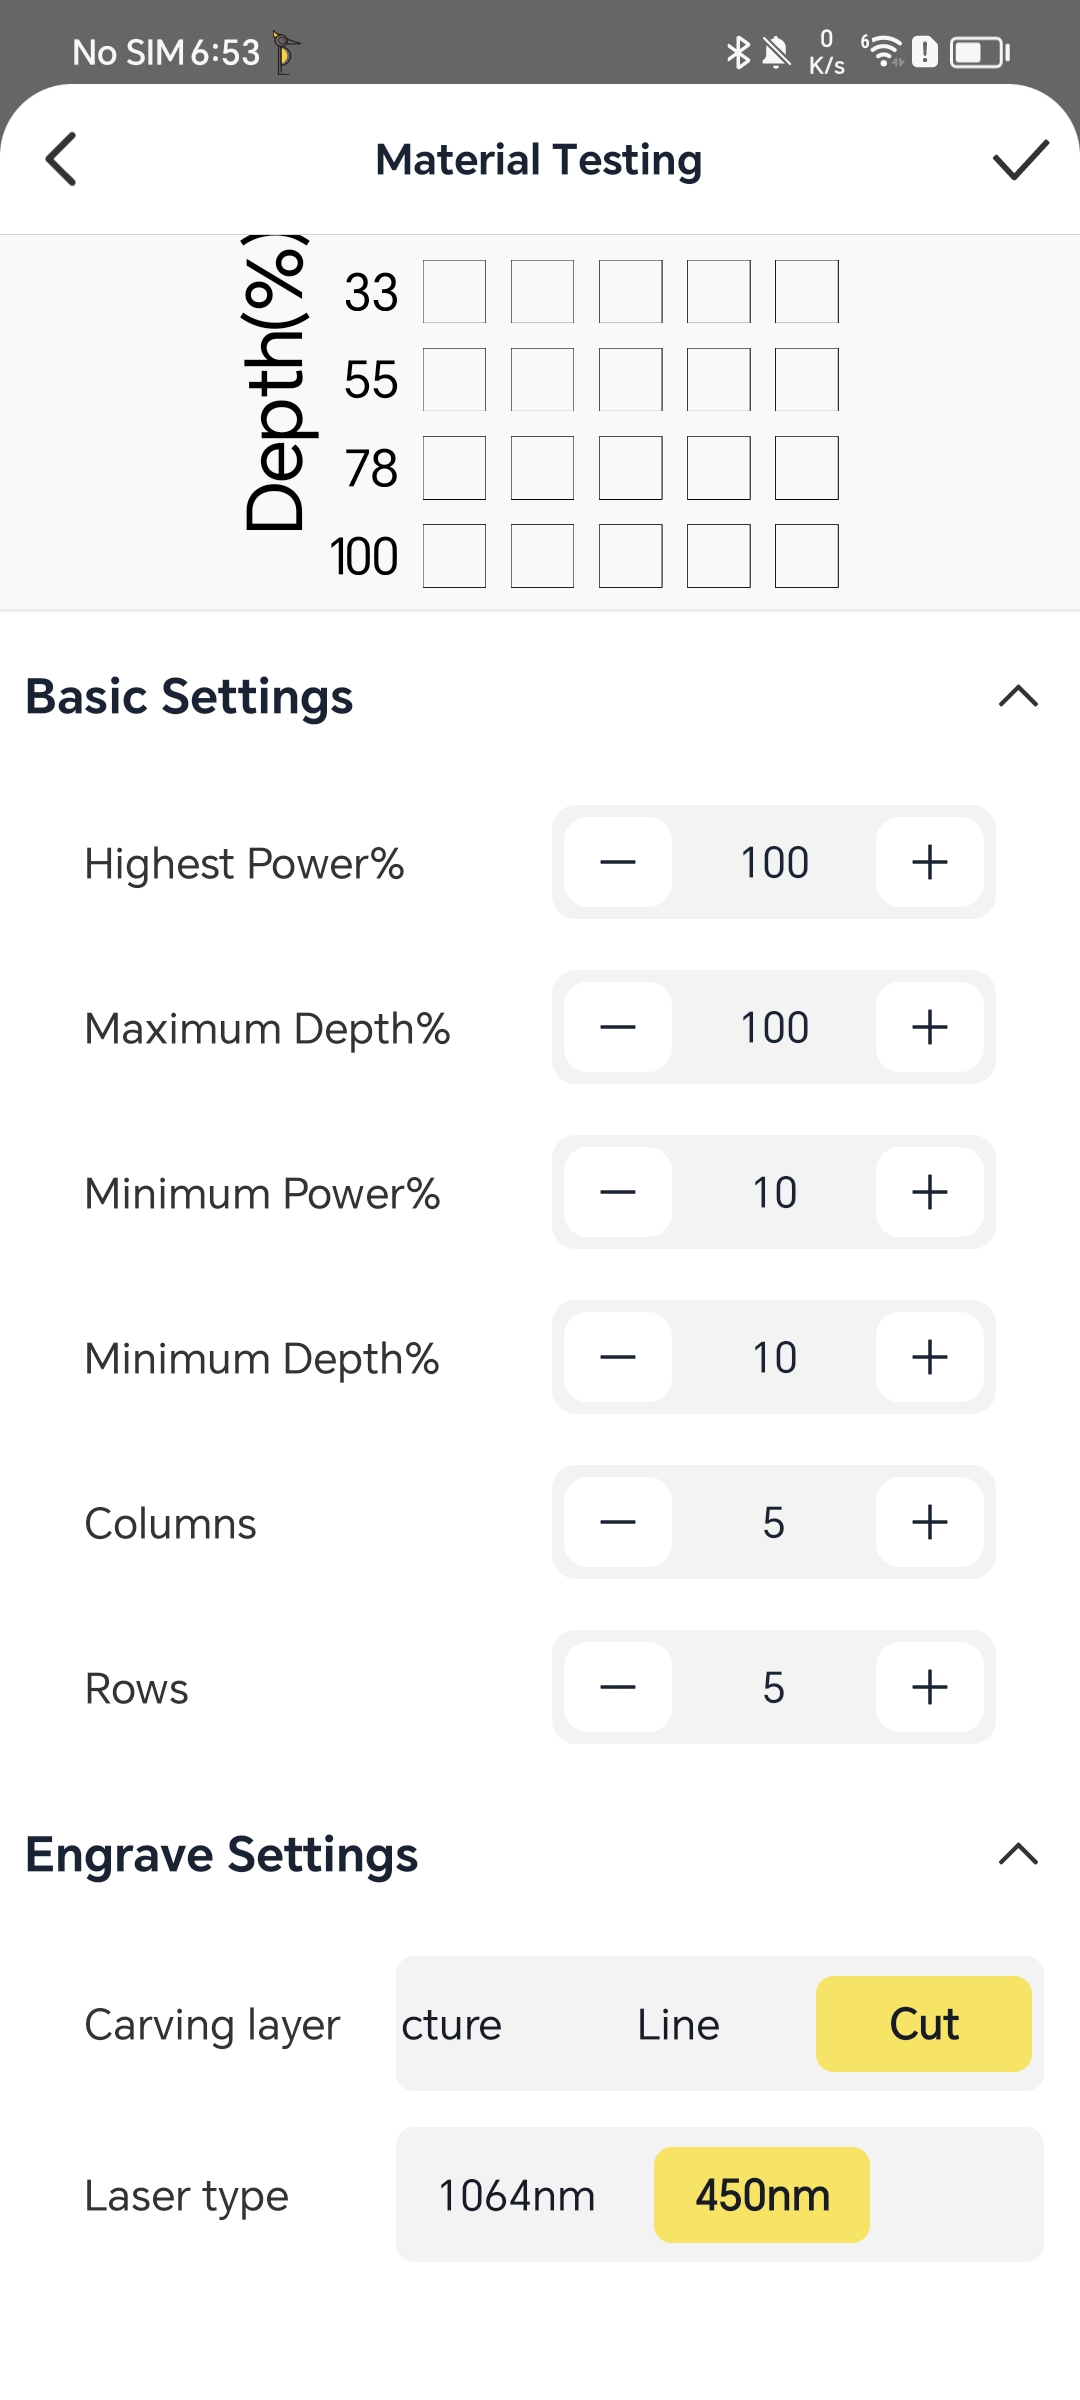Select the 1064nm laser type
This screenshot has width=1080, height=2400.
click(517, 2195)
